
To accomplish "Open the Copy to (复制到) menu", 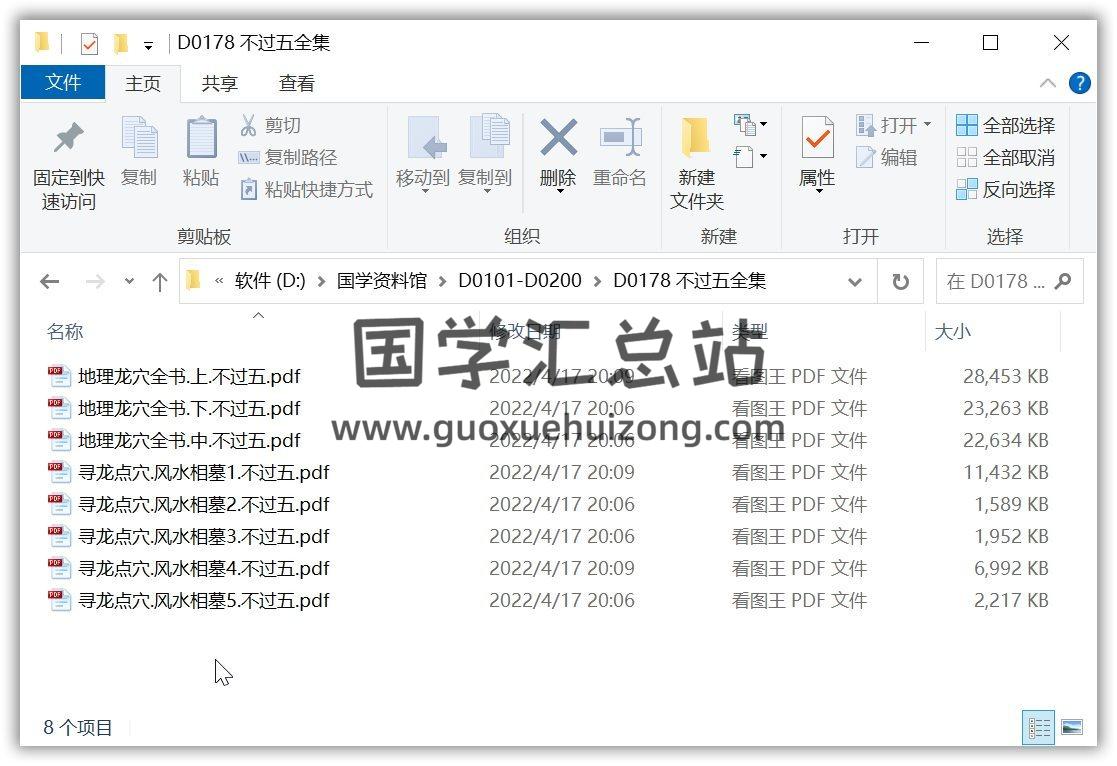I will pos(486,153).
